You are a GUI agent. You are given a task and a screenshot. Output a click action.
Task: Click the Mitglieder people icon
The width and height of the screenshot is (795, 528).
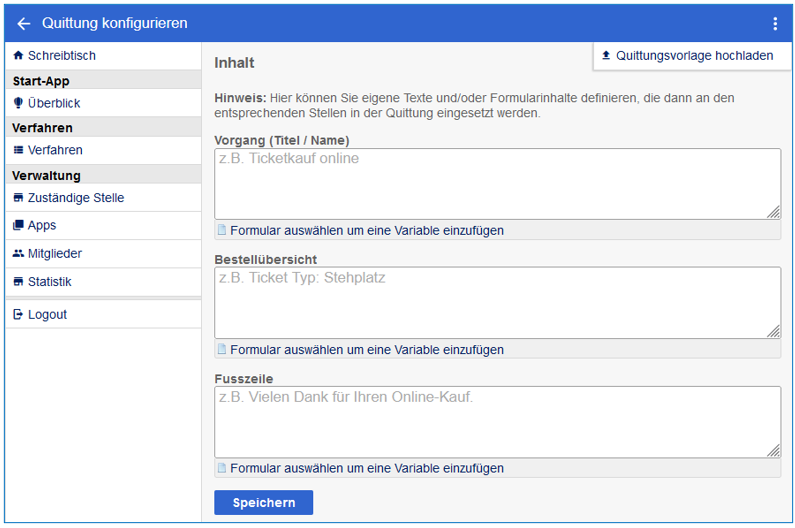point(18,254)
